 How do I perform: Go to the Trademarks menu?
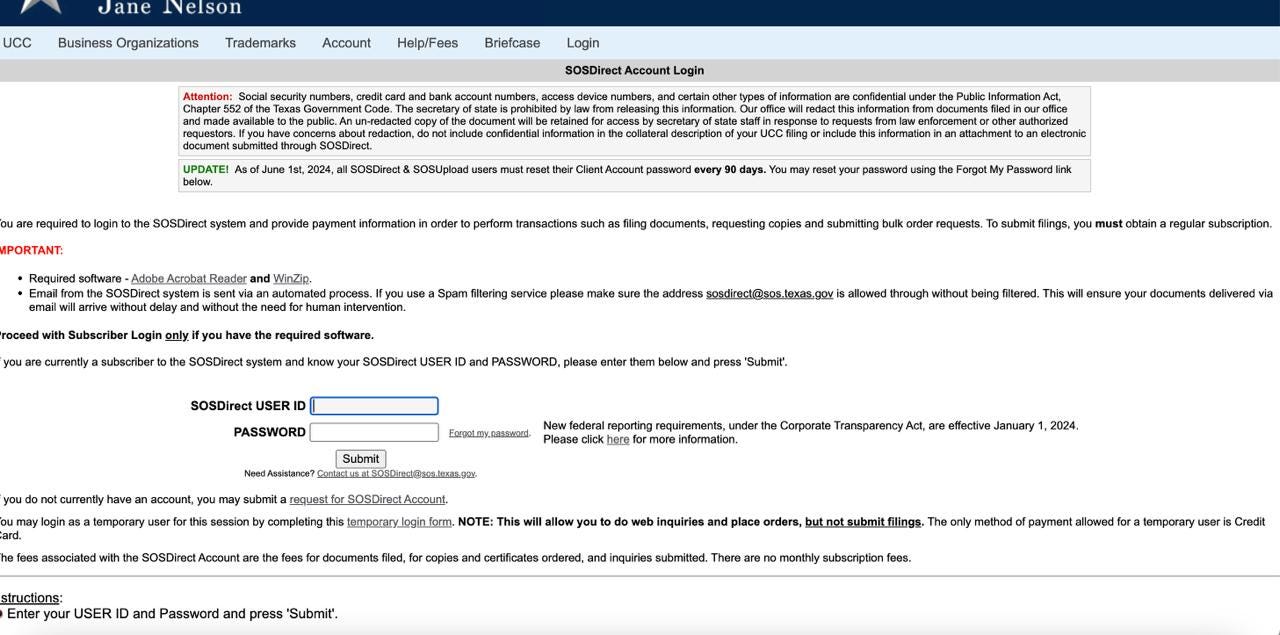(x=260, y=43)
